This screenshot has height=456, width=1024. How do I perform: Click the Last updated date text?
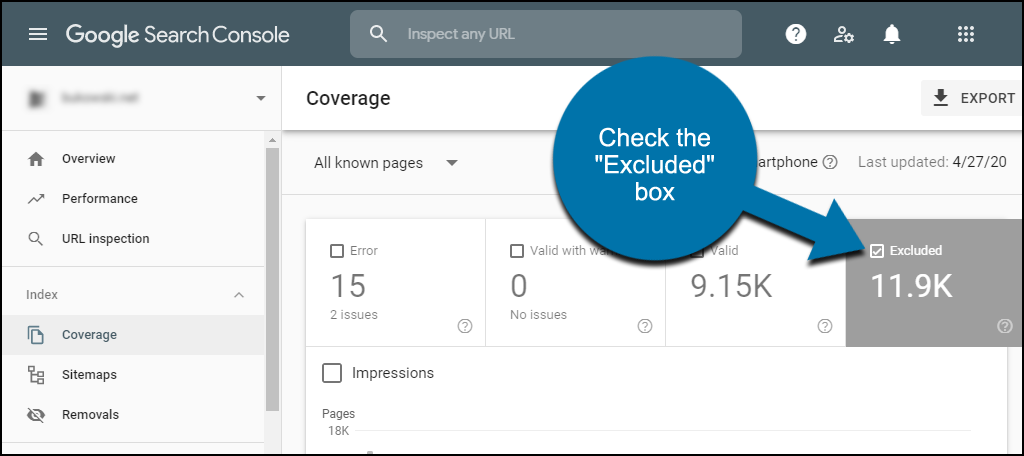933,163
